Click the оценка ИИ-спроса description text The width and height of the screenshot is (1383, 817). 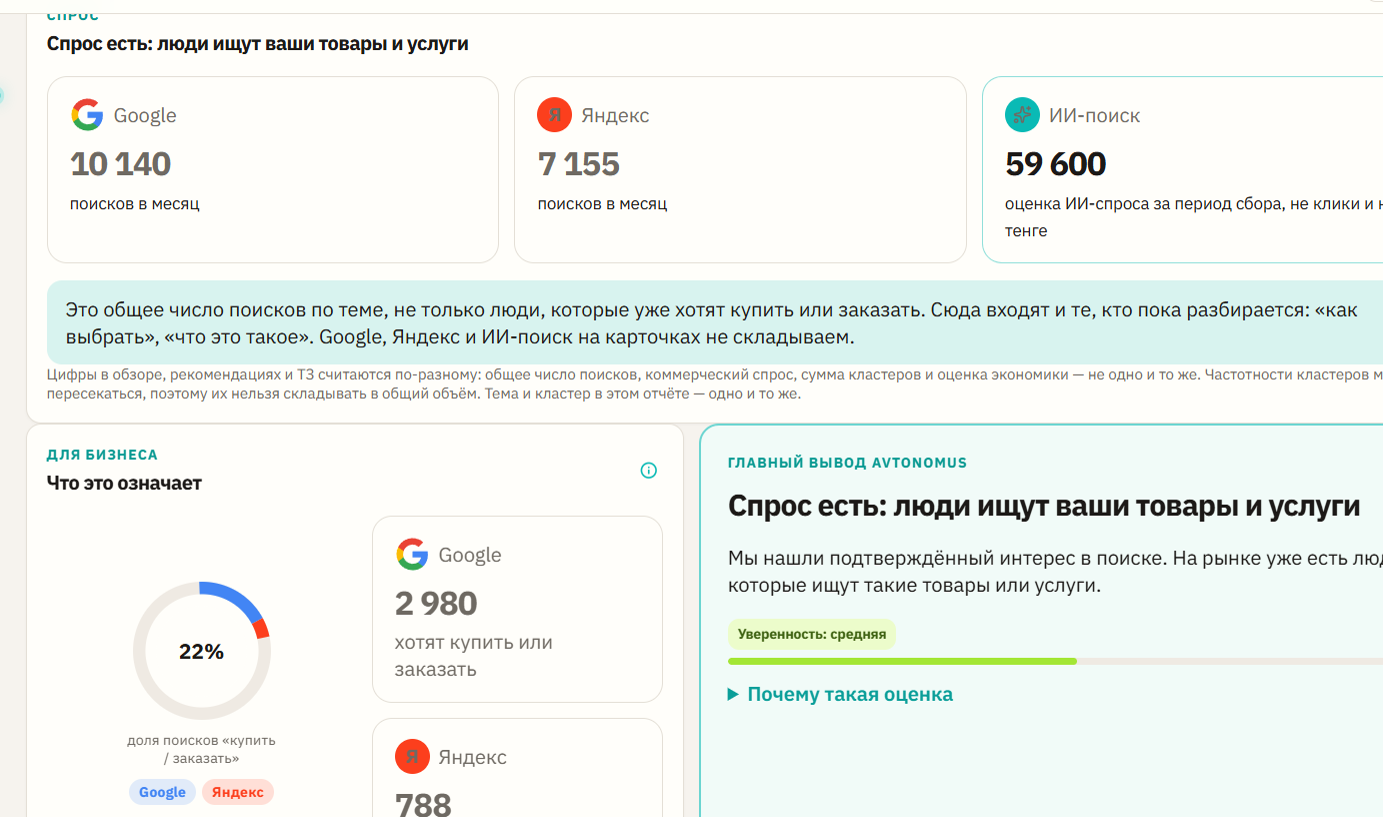[x=1194, y=217]
